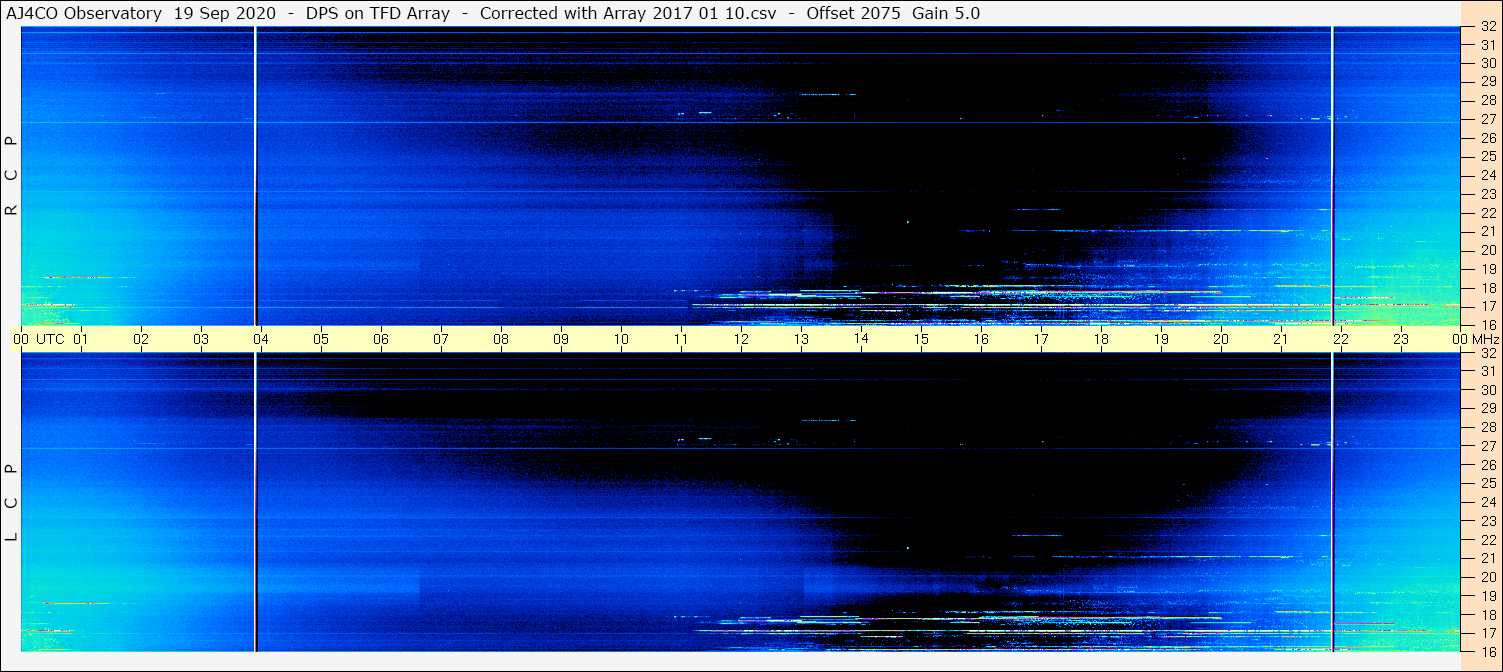The image size is (1503, 672).
Task: Click the 24 MHz tick in LCP panel
Action: coord(1488,502)
